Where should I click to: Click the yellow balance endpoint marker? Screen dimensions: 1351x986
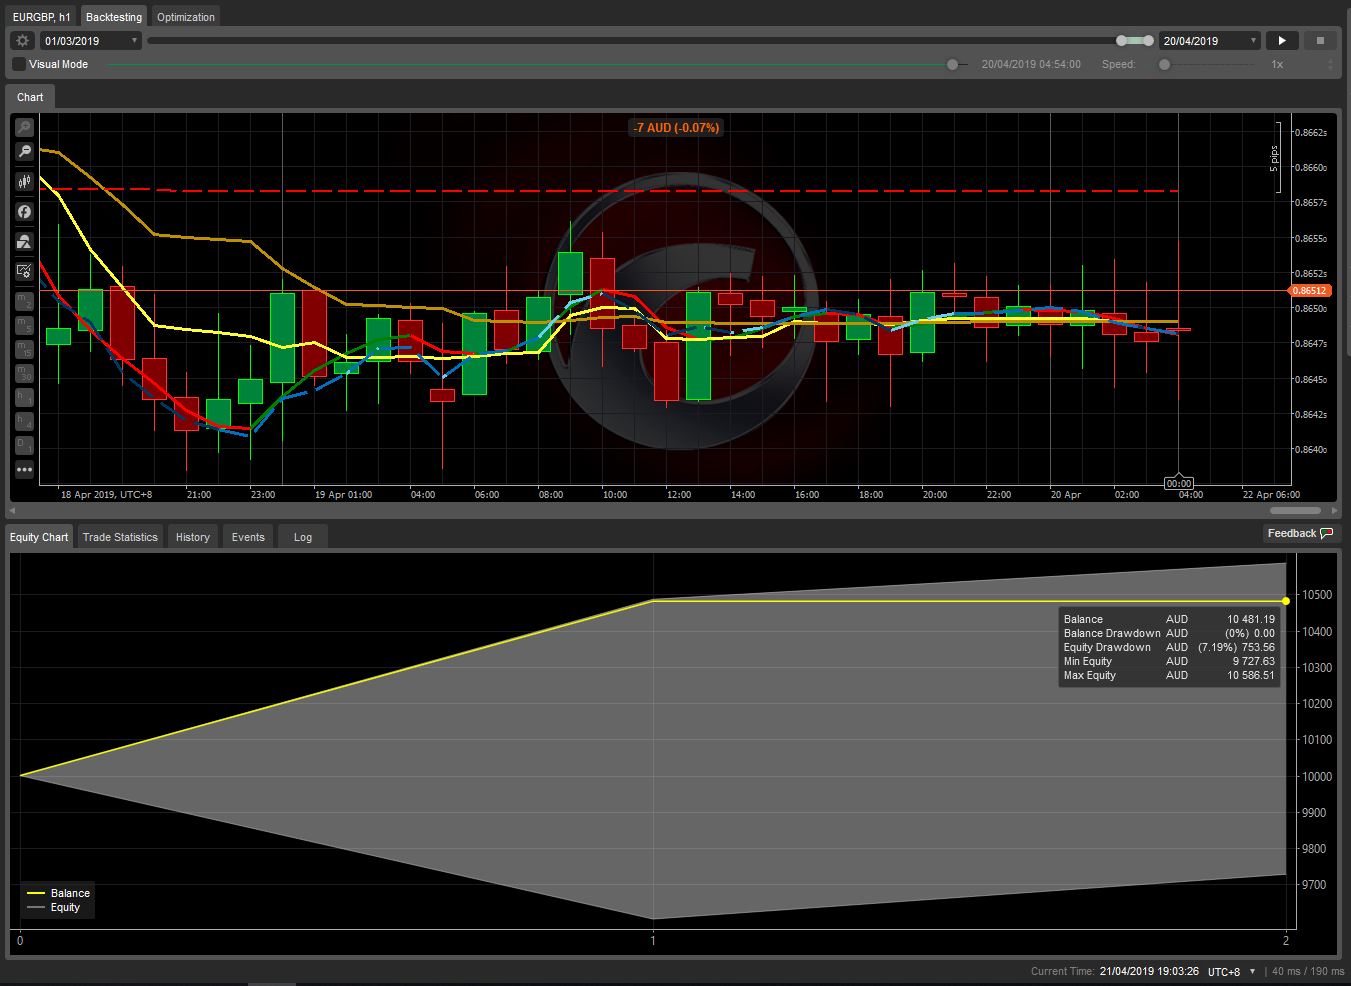(x=1286, y=601)
